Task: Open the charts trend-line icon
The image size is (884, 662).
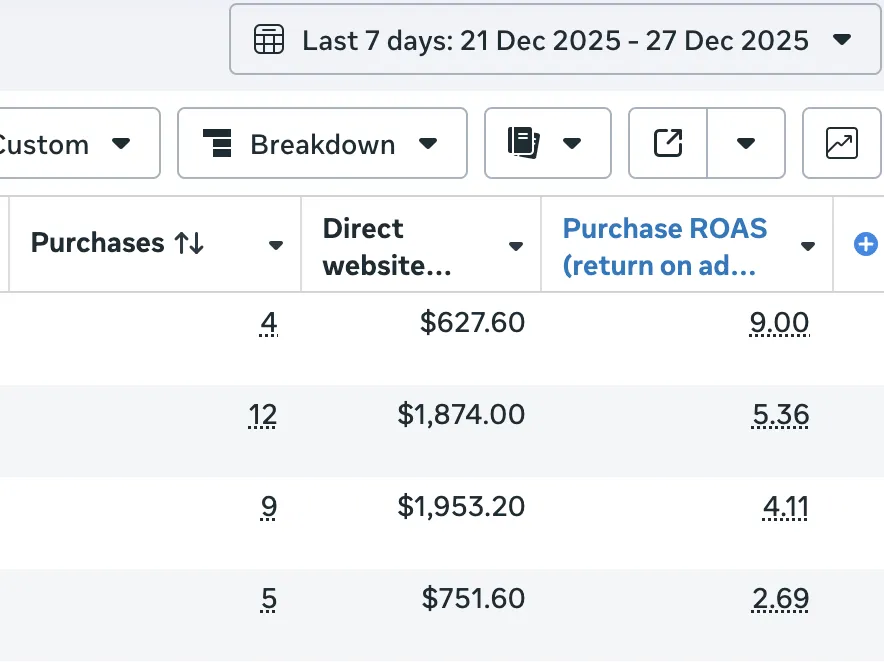Action: click(x=841, y=144)
